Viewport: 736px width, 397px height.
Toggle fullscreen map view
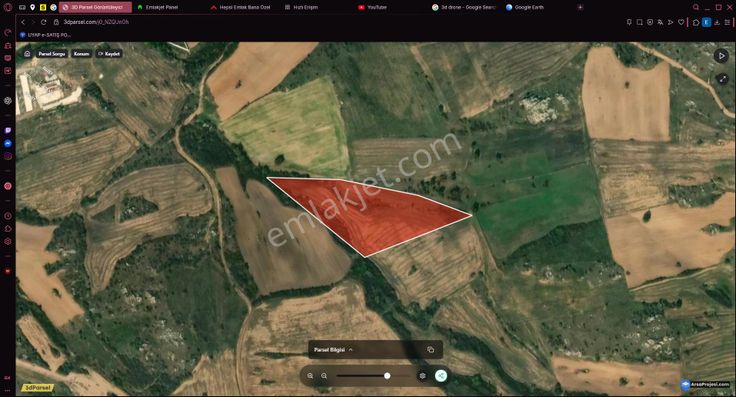[722, 79]
